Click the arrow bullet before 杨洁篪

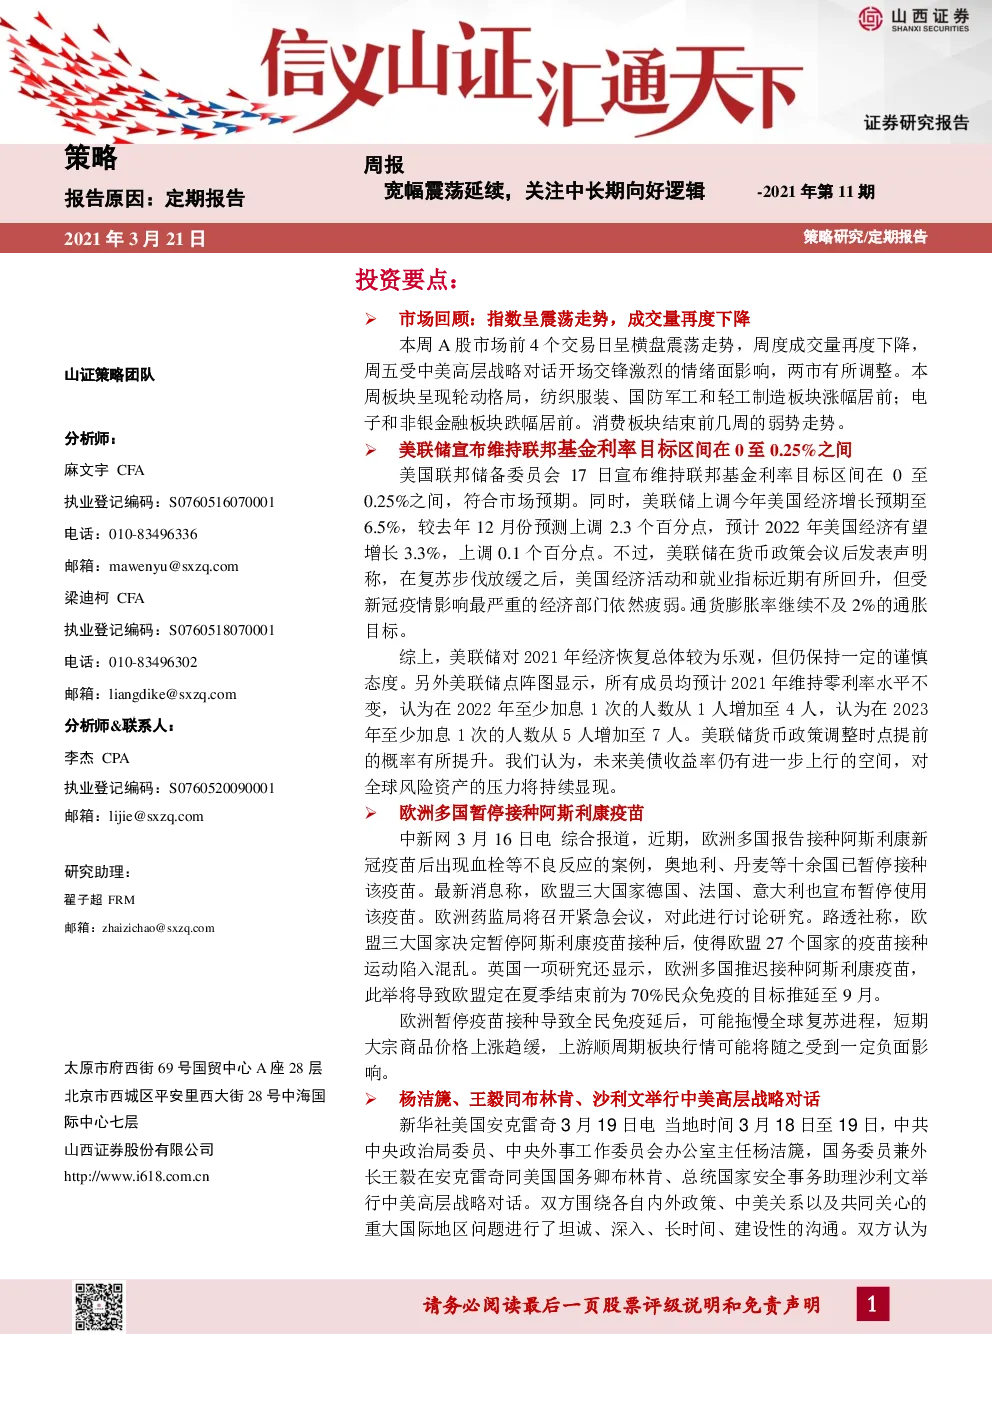click(371, 1099)
